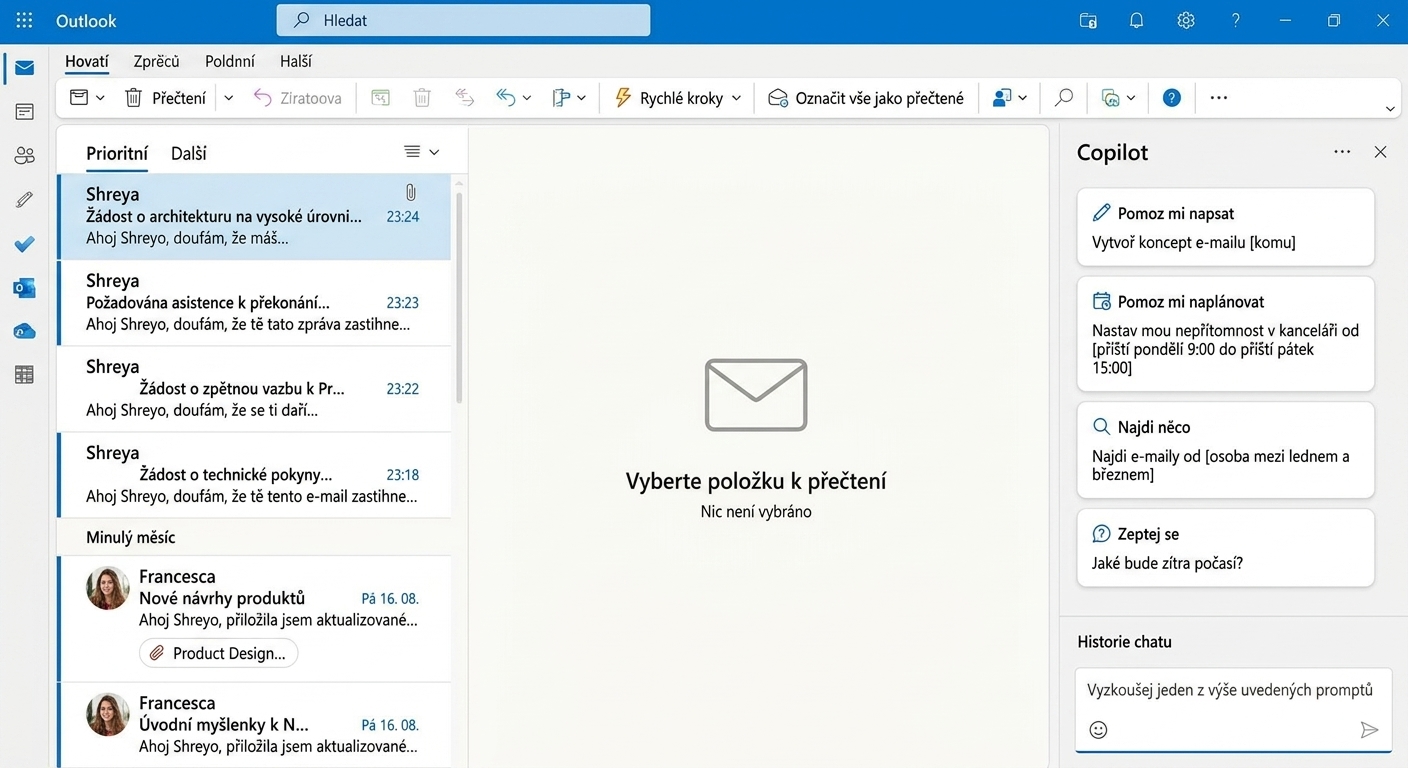Open the message list filter dropdown
The height and width of the screenshot is (768, 1408).
pos(421,152)
